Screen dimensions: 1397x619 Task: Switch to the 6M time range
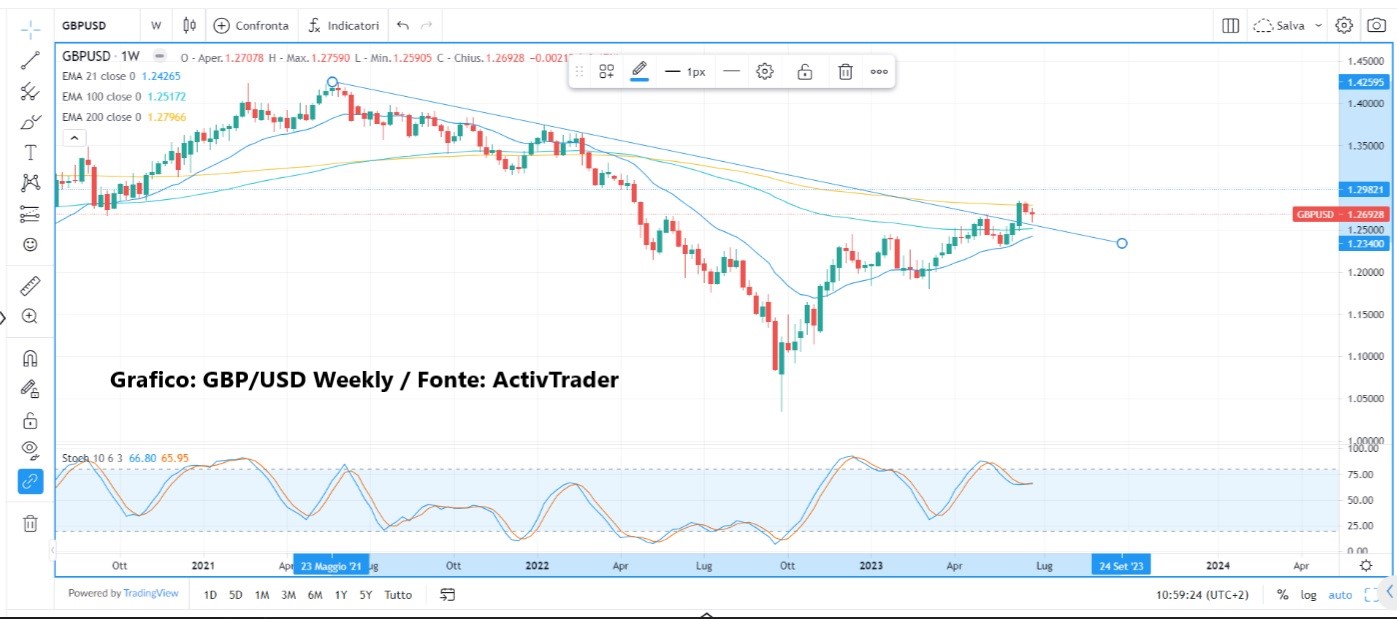pos(314,595)
